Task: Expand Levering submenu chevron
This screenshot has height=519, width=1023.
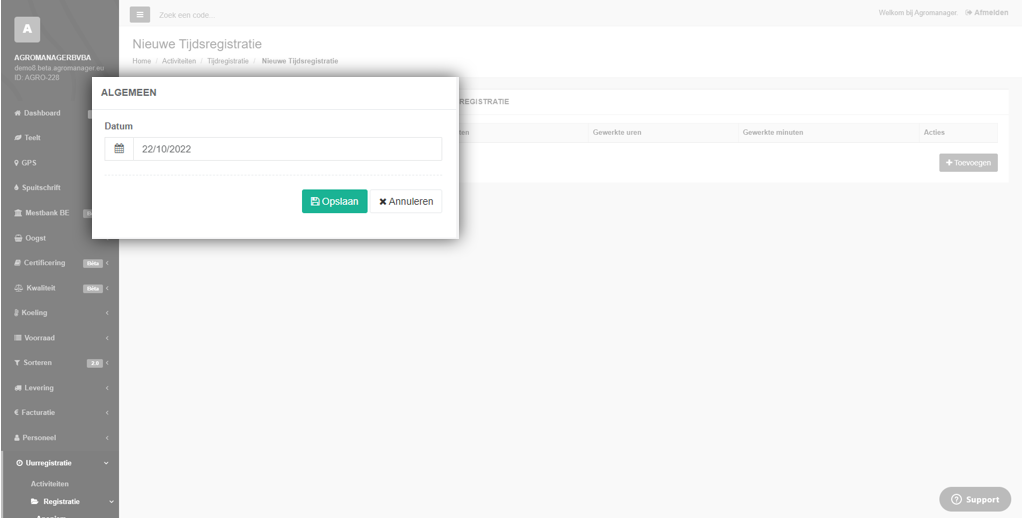Action: 107,388
